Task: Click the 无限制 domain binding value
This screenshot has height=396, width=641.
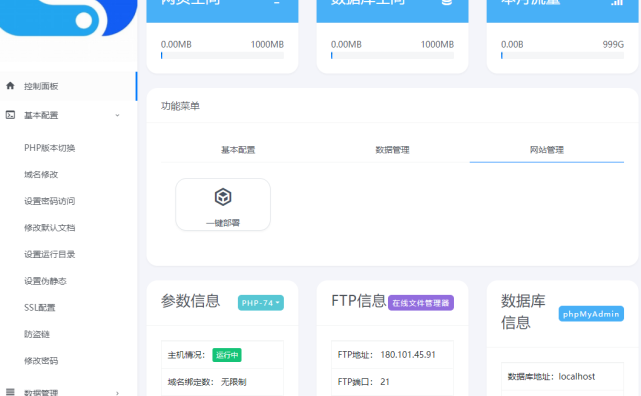Action: (x=233, y=382)
